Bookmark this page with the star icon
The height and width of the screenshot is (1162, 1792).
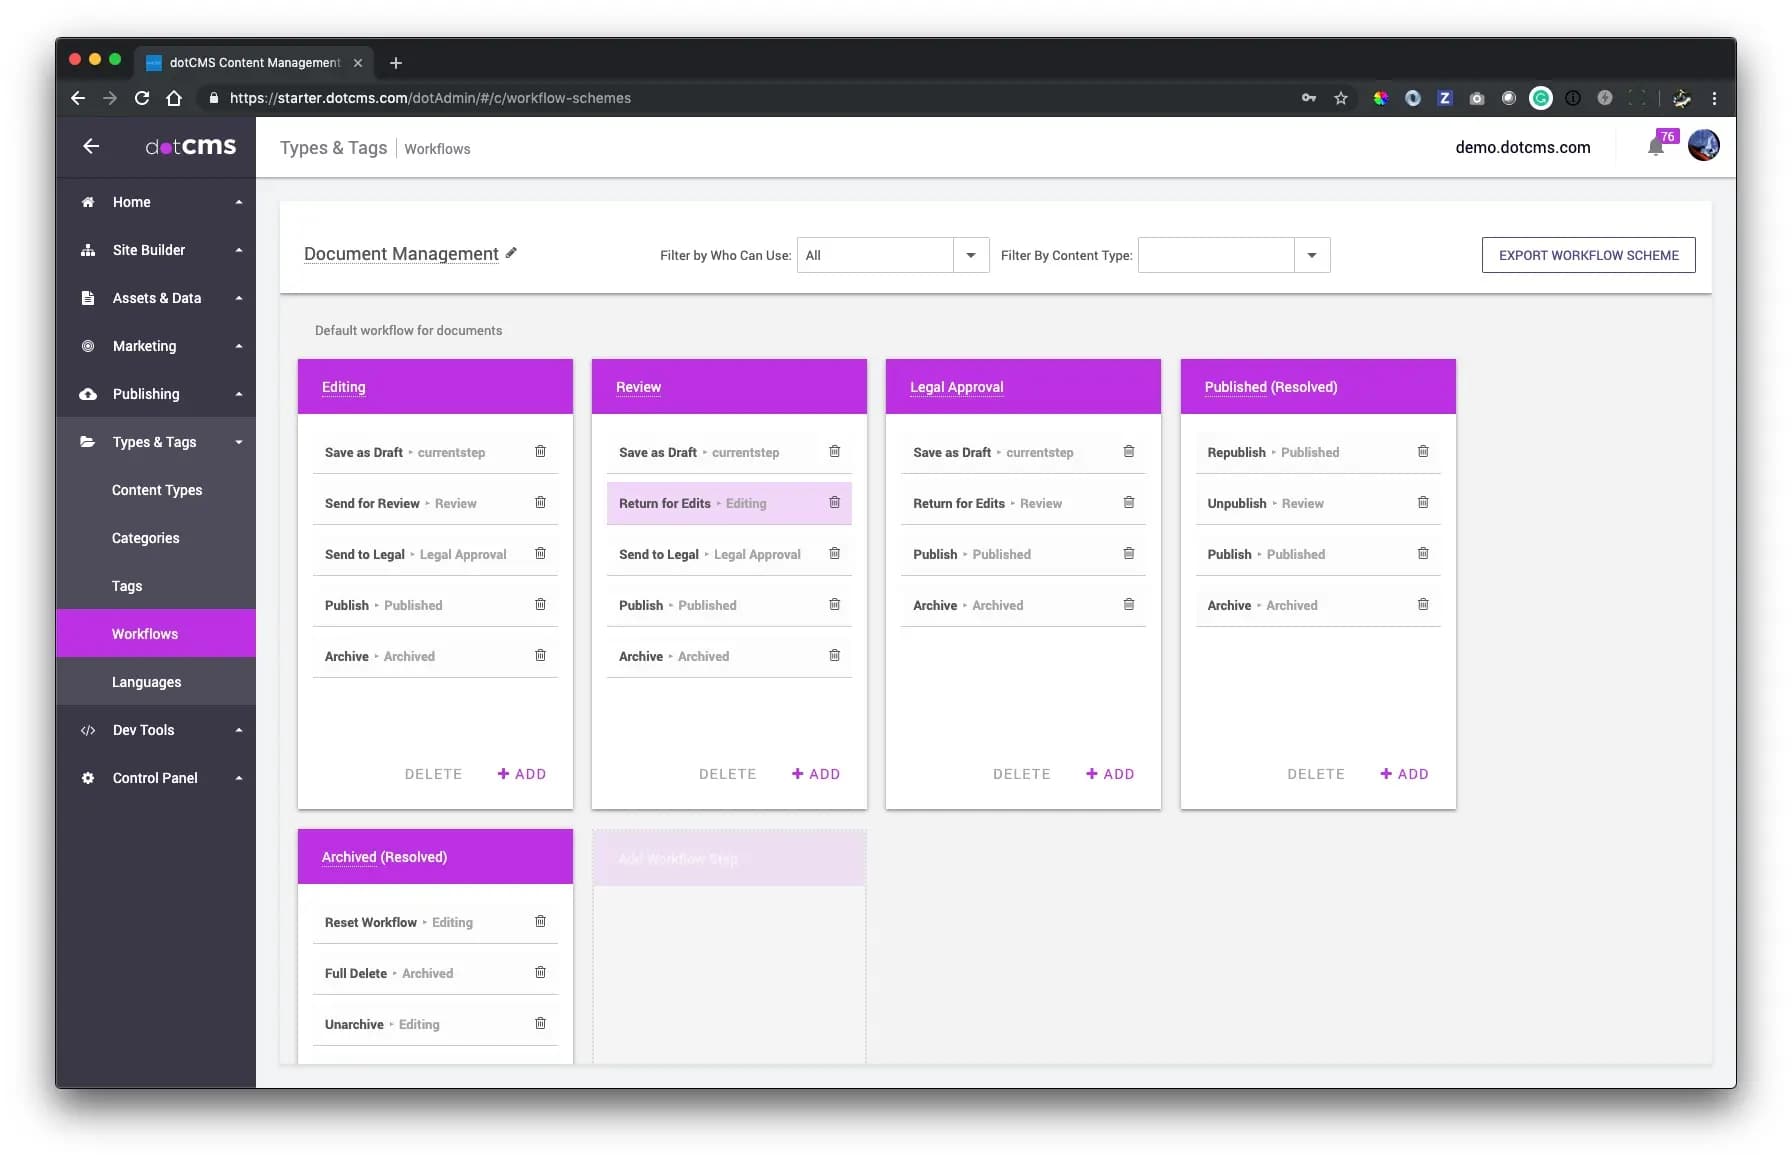1341,98
